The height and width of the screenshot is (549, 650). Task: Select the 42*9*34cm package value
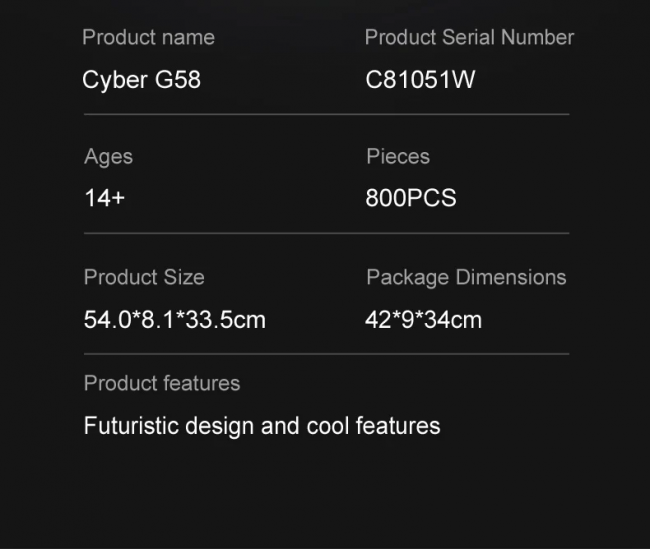pos(423,320)
